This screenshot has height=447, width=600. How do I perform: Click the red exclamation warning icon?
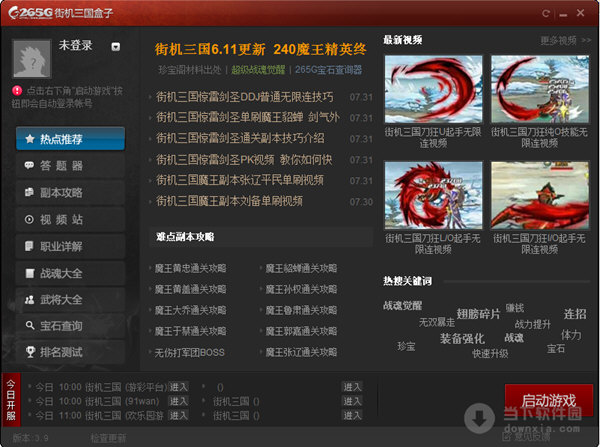pos(17,91)
